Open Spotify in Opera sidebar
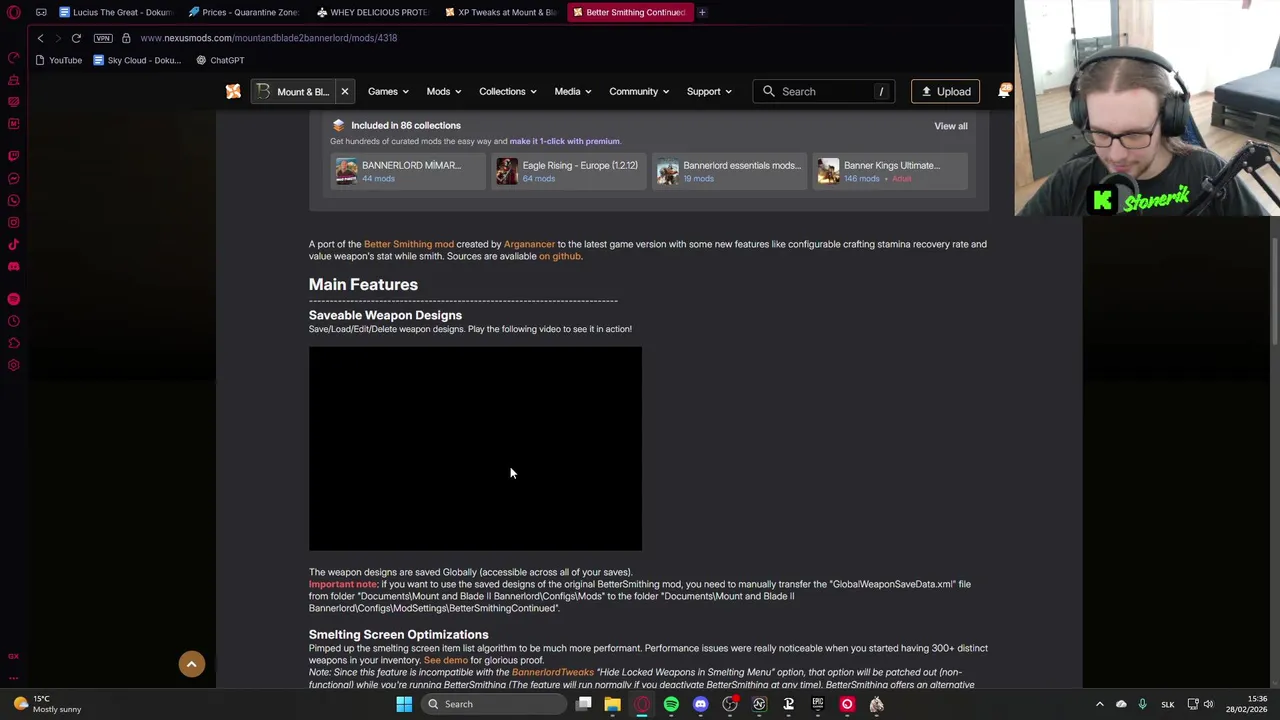The width and height of the screenshot is (1280, 720). point(13,299)
